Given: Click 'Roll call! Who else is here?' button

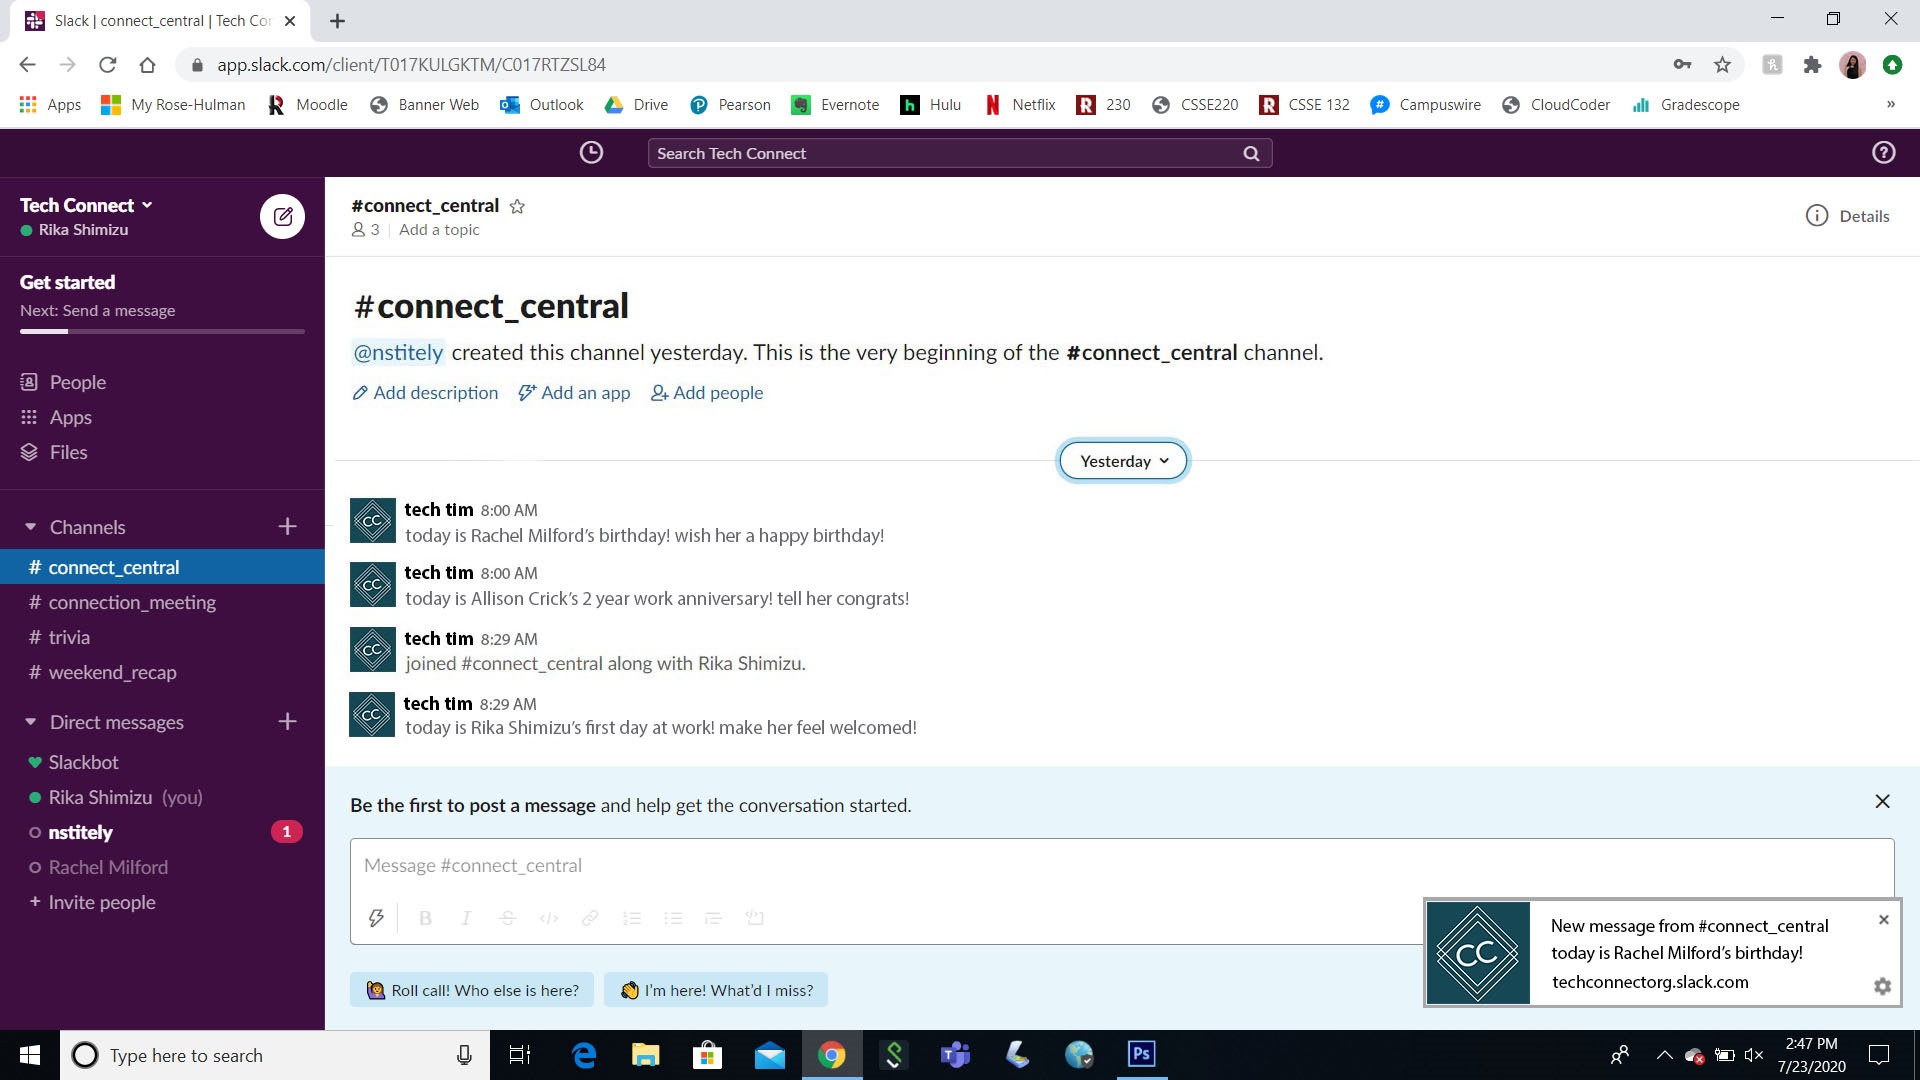Looking at the screenshot, I should coord(472,990).
